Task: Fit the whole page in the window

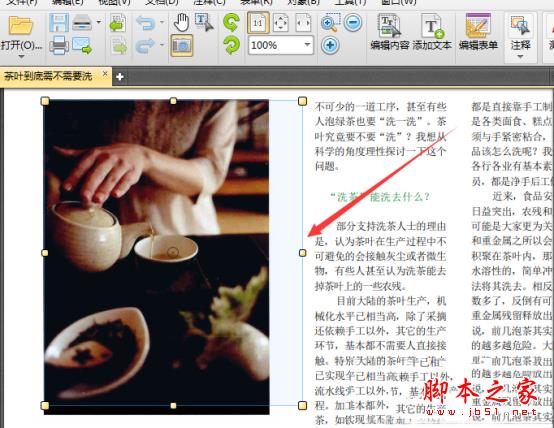Action: coord(281,23)
